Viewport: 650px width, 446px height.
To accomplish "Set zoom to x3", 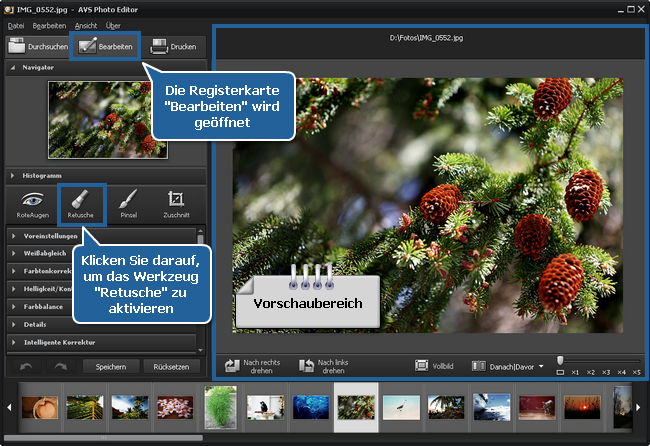I will pyautogui.click(x=606, y=372).
